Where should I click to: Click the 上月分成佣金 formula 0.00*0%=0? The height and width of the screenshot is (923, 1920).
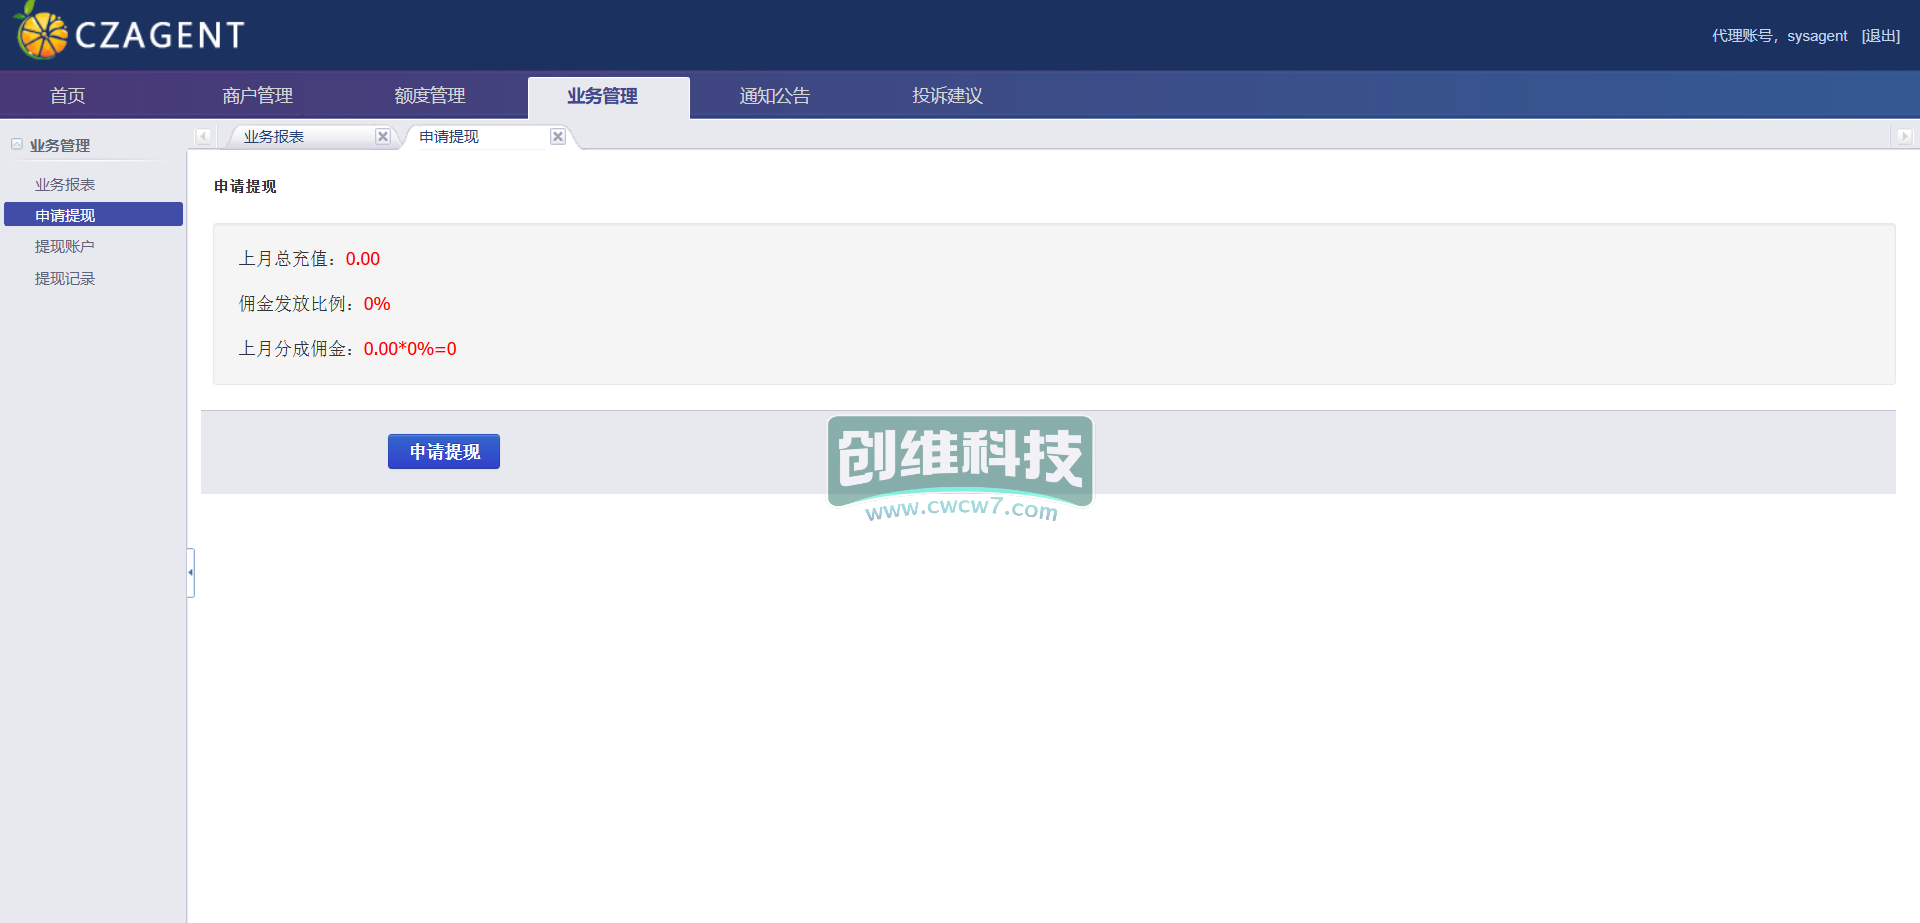pos(410,349)
